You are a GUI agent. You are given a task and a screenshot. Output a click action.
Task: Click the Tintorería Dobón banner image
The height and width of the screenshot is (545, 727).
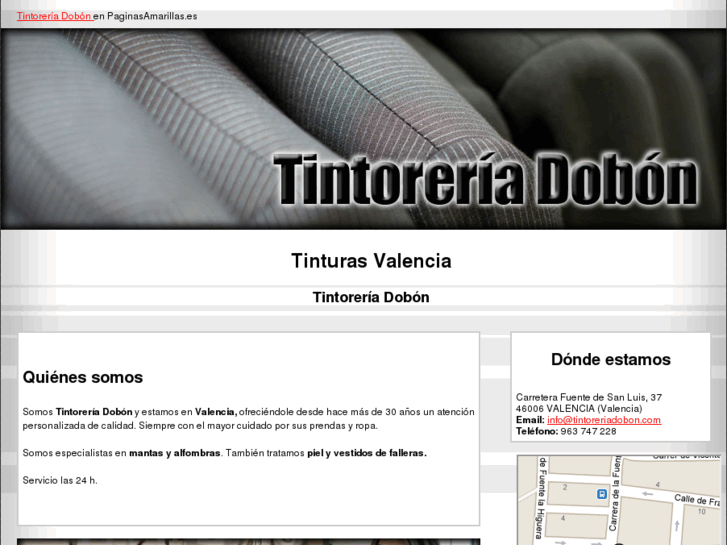(364, 129)
